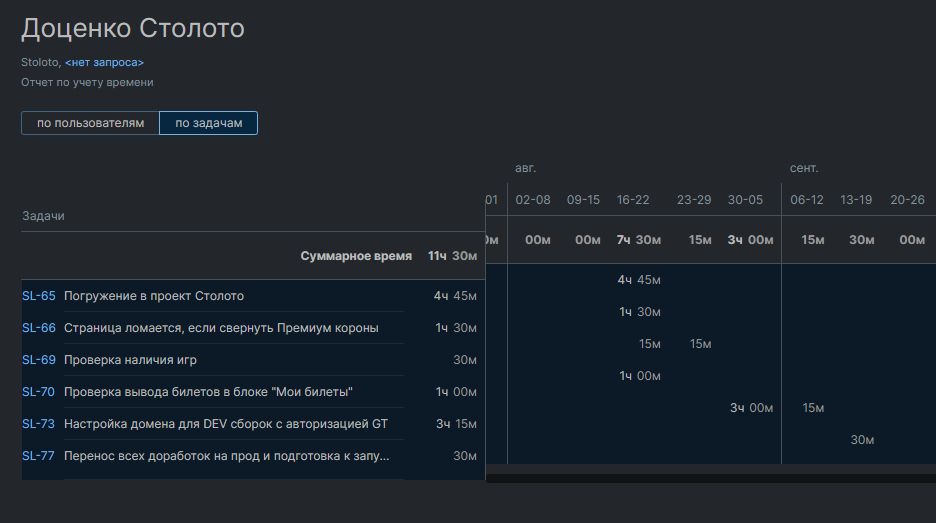The image size is (936, 523).
Task: Open the SL-69 issue ID link
Action: (38, 360)
